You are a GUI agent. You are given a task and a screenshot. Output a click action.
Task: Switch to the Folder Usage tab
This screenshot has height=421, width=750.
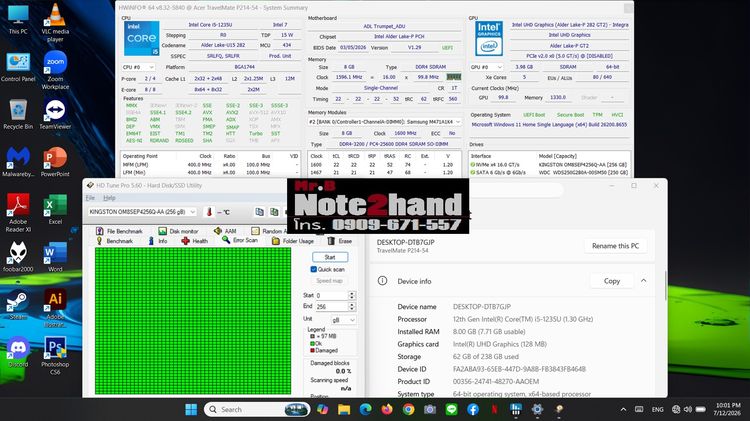point(293,241)
